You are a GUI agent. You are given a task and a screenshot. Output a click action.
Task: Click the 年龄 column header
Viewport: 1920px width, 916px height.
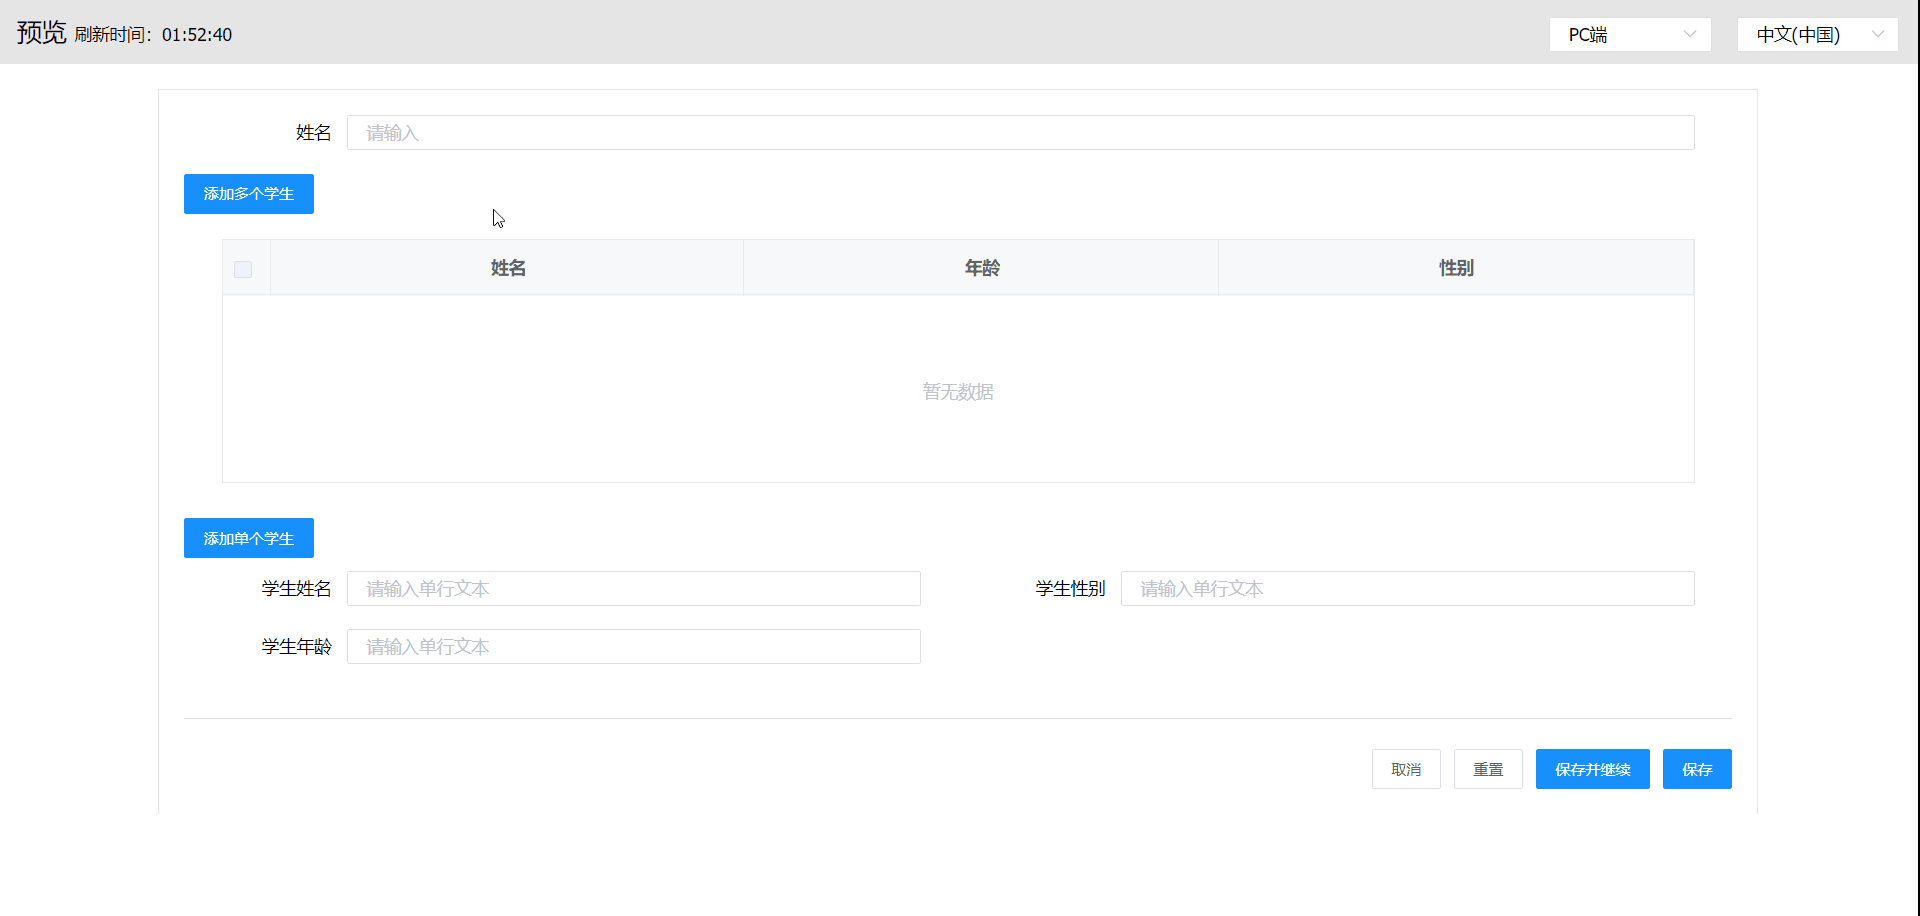(982, 268)
